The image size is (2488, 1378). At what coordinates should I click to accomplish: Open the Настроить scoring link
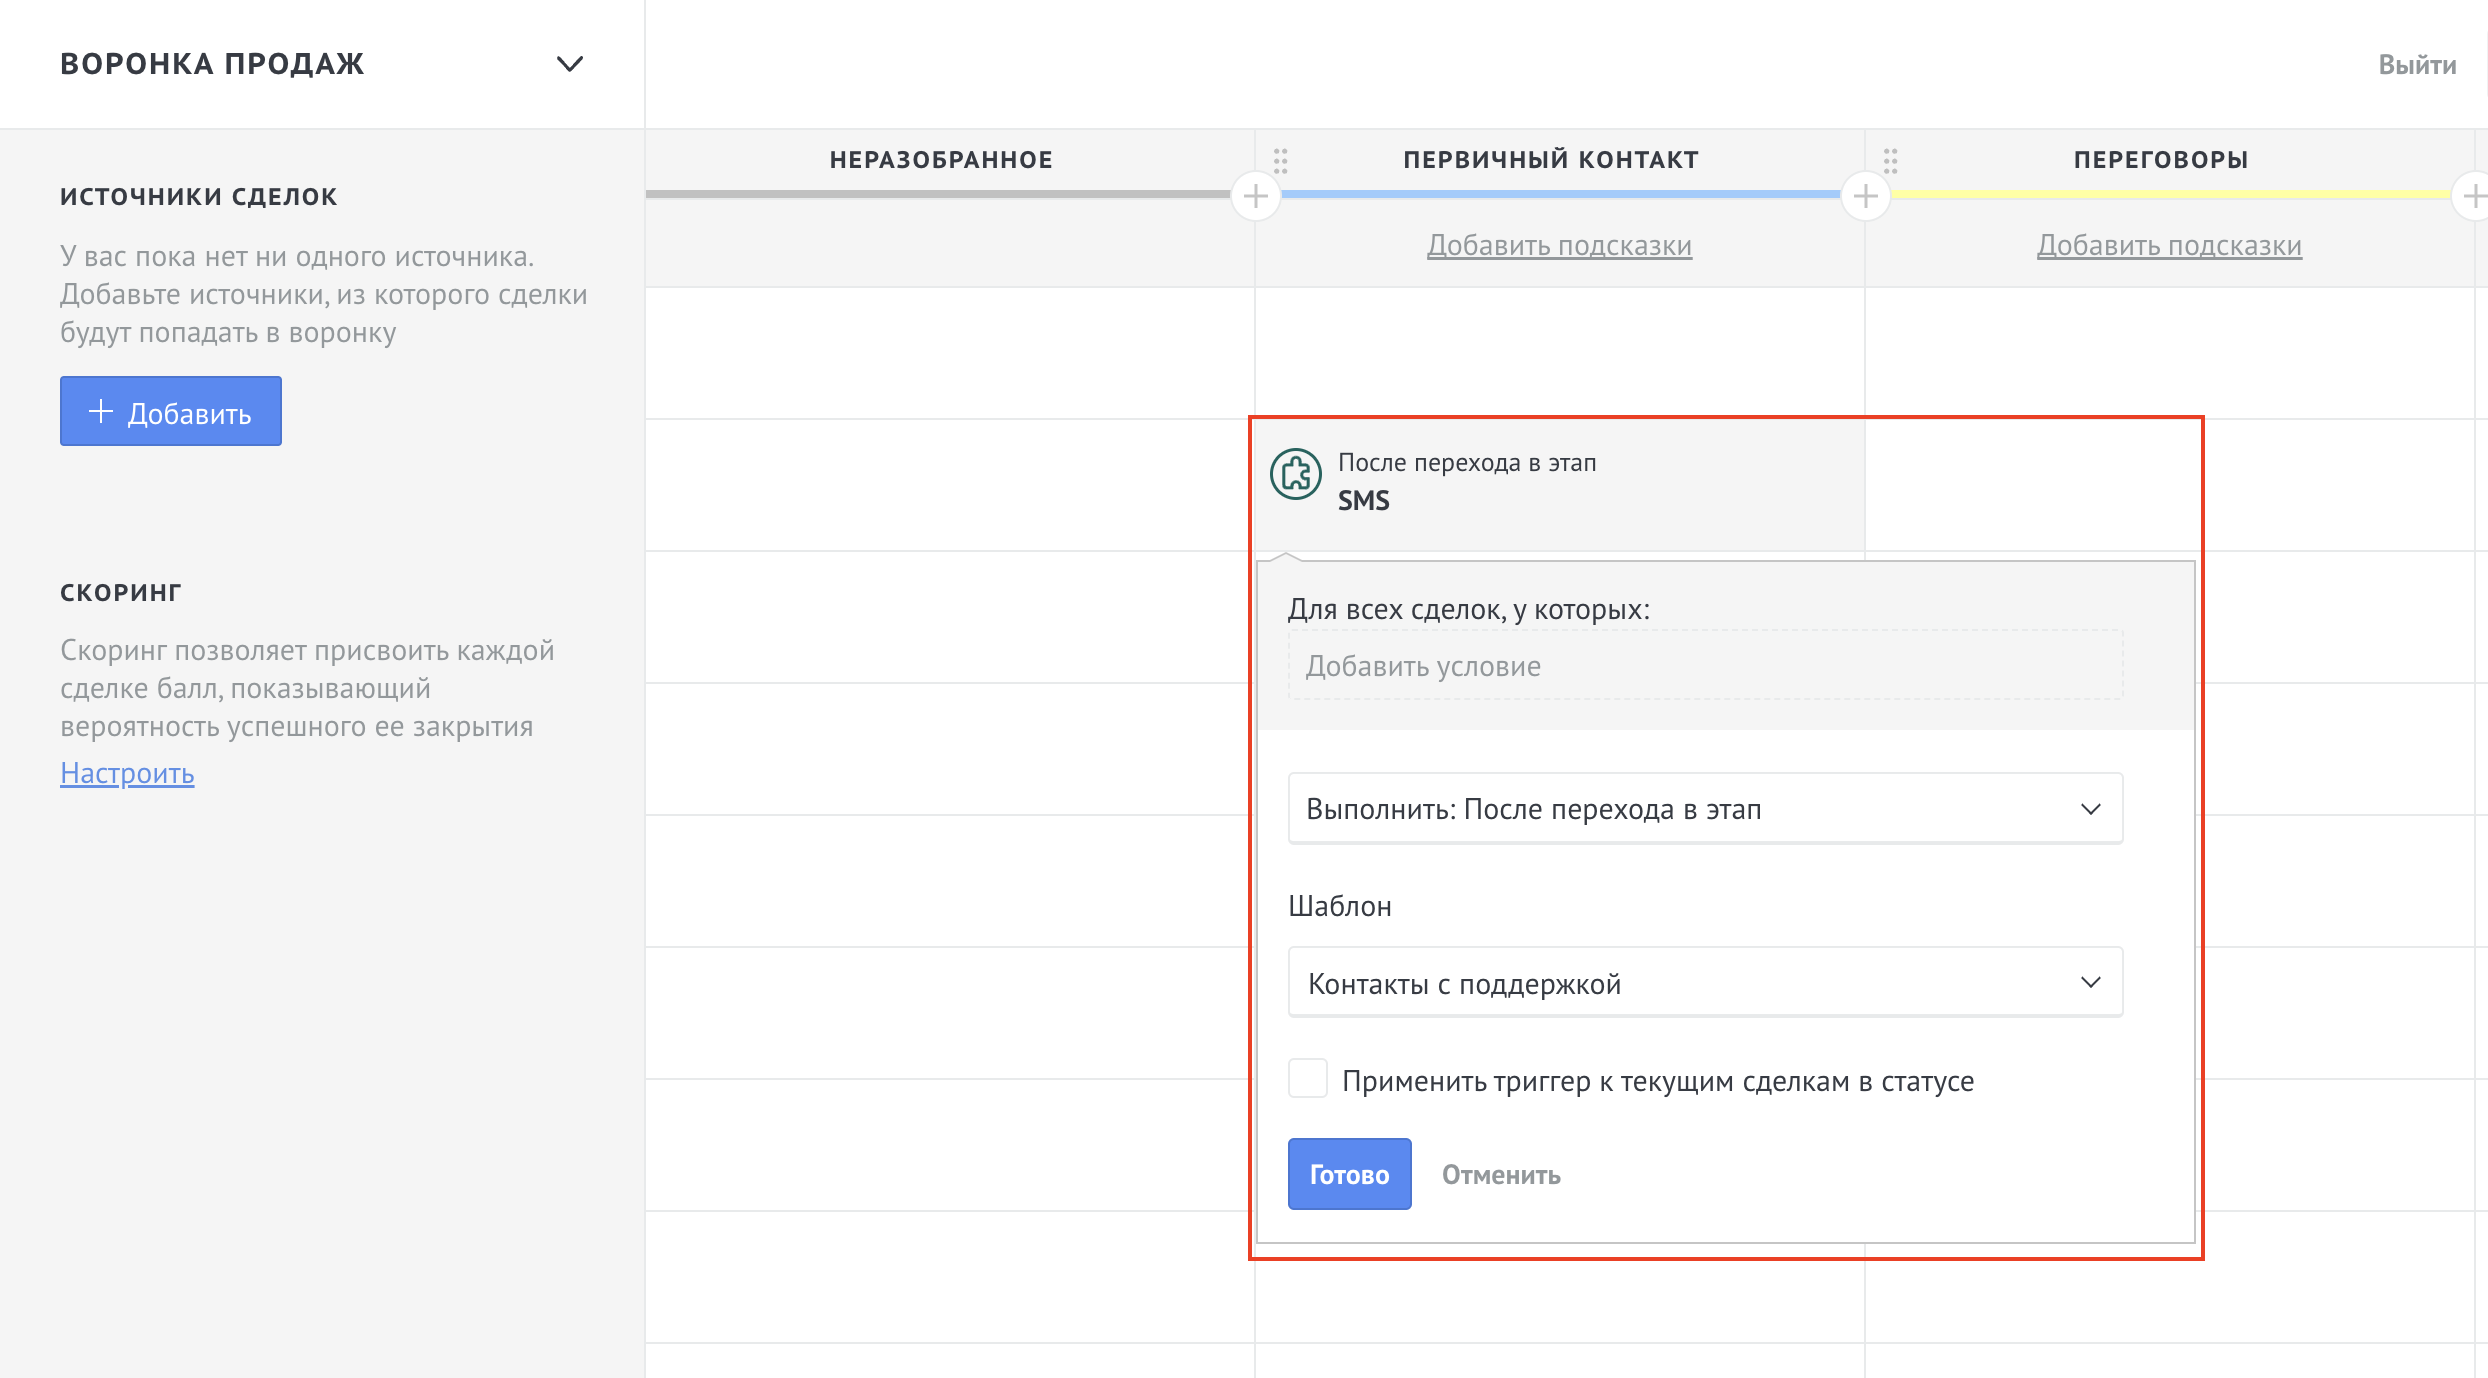[127, 773]
